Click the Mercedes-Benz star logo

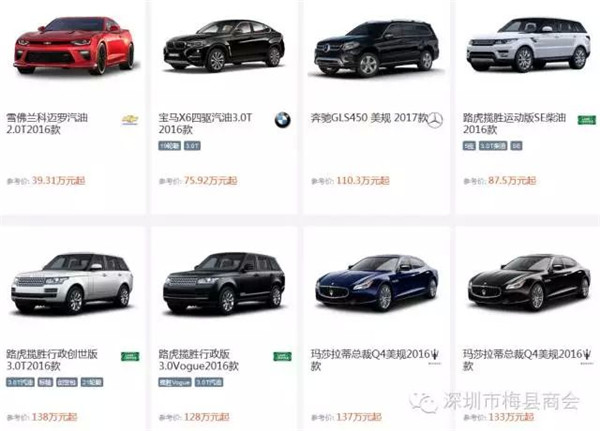435,120
